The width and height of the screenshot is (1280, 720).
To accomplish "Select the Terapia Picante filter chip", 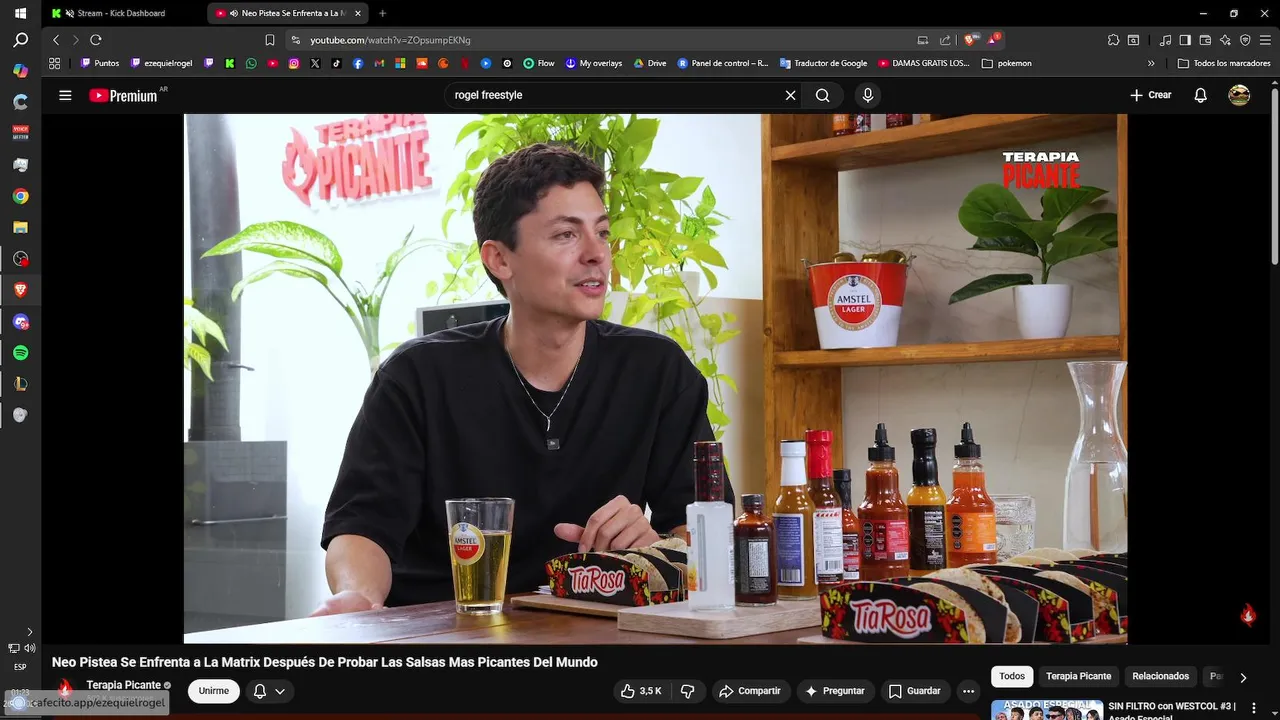I will click(1078, 676).
